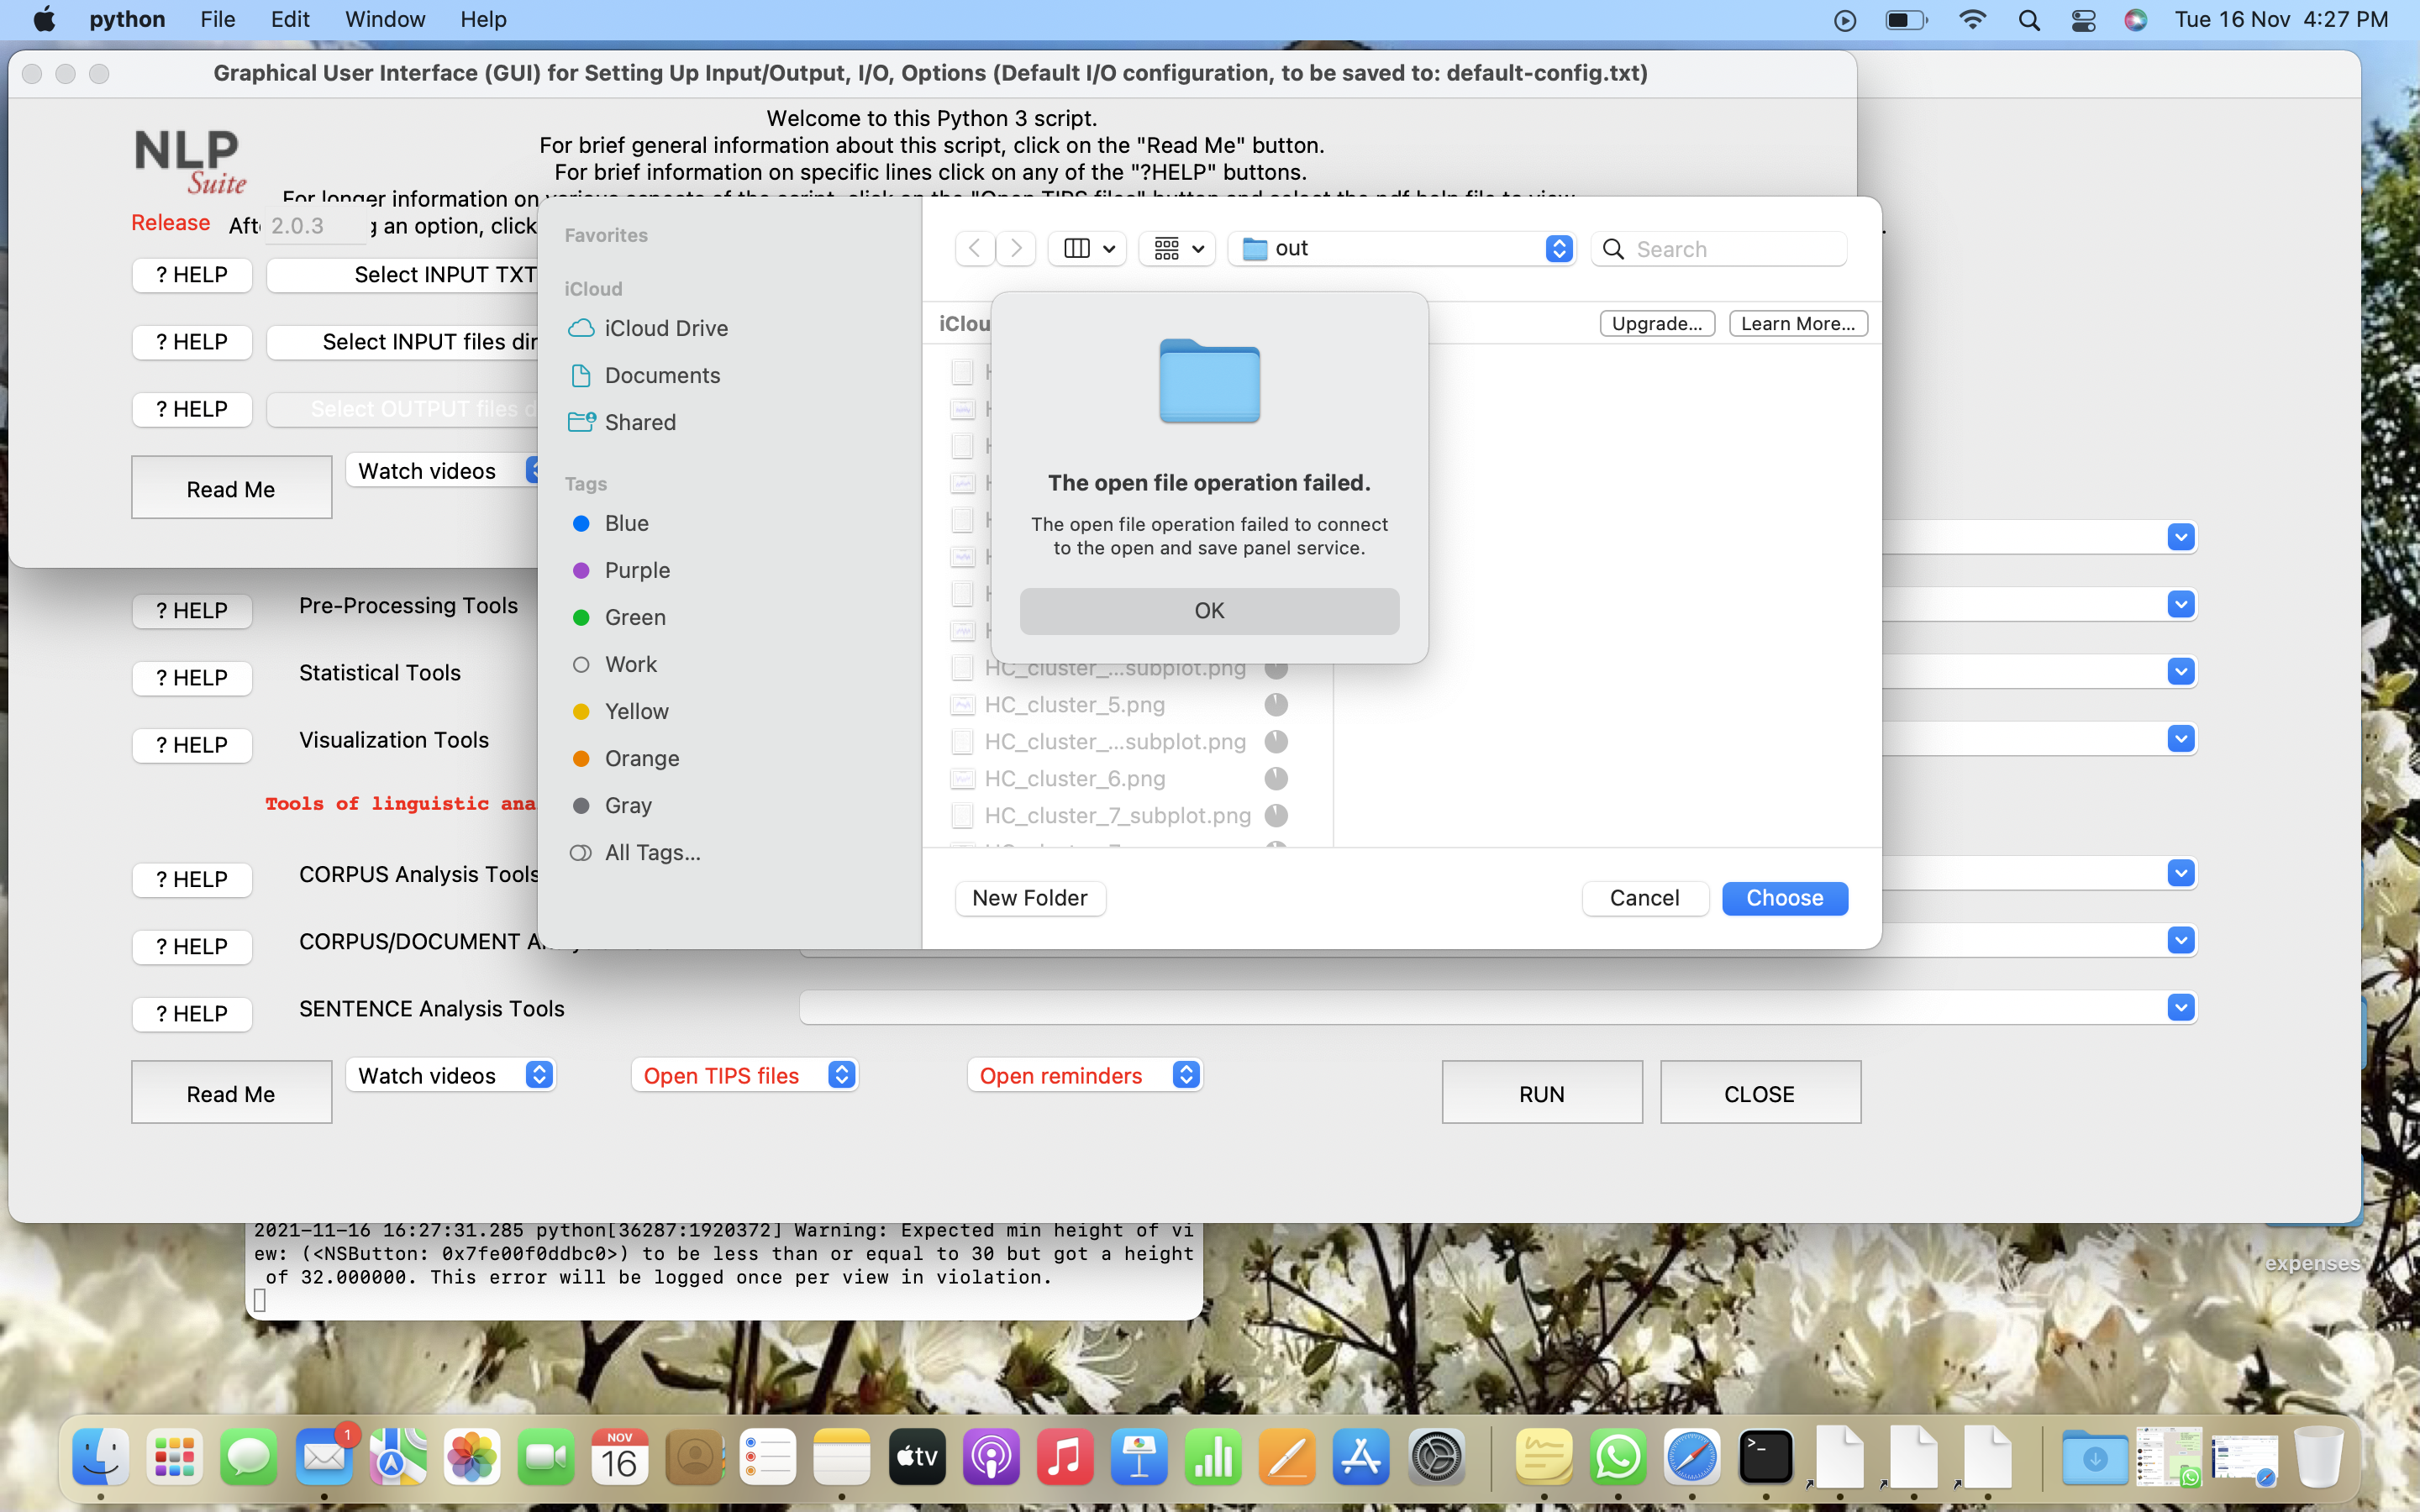The height and width of the screenshot is (1512, 2420).
Task: Click Learn More about iCloud
Action: click(x=1797, y=323)
